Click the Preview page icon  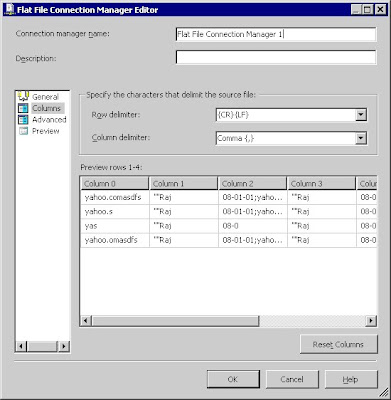(x=23, y=131)
